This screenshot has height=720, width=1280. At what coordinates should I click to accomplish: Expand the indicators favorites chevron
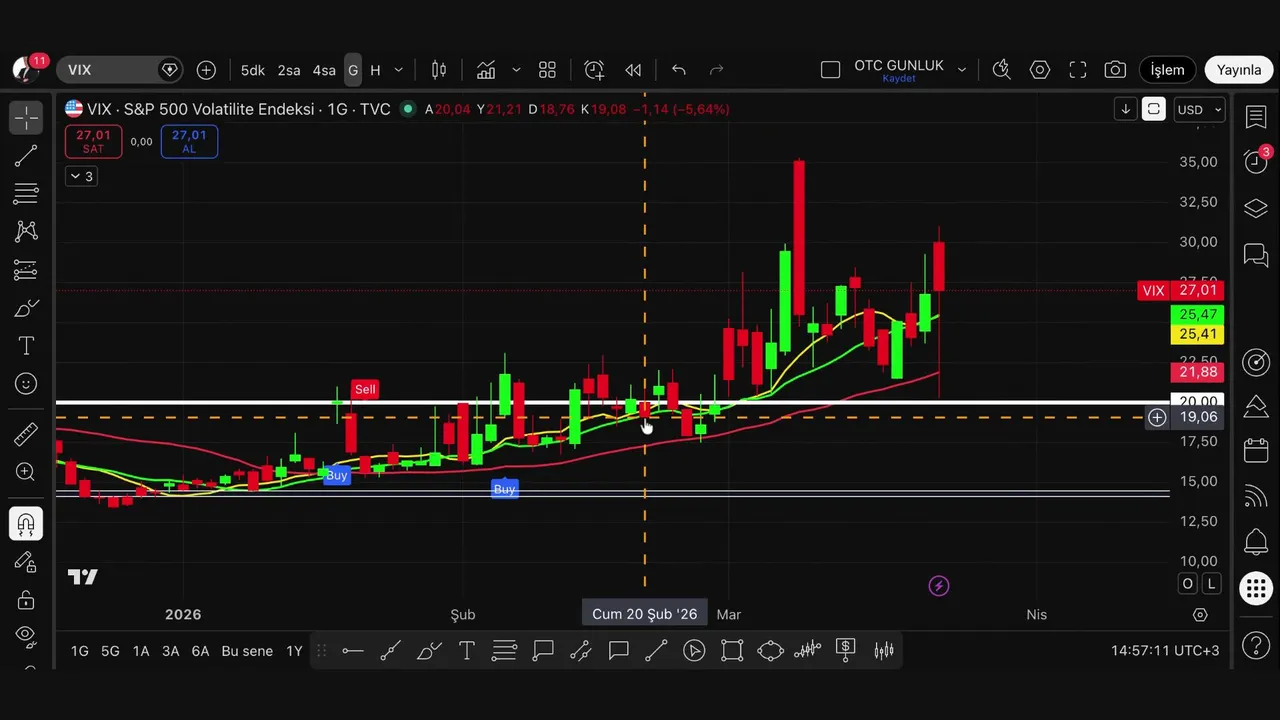pyautogui.click(x=516, y=70)
